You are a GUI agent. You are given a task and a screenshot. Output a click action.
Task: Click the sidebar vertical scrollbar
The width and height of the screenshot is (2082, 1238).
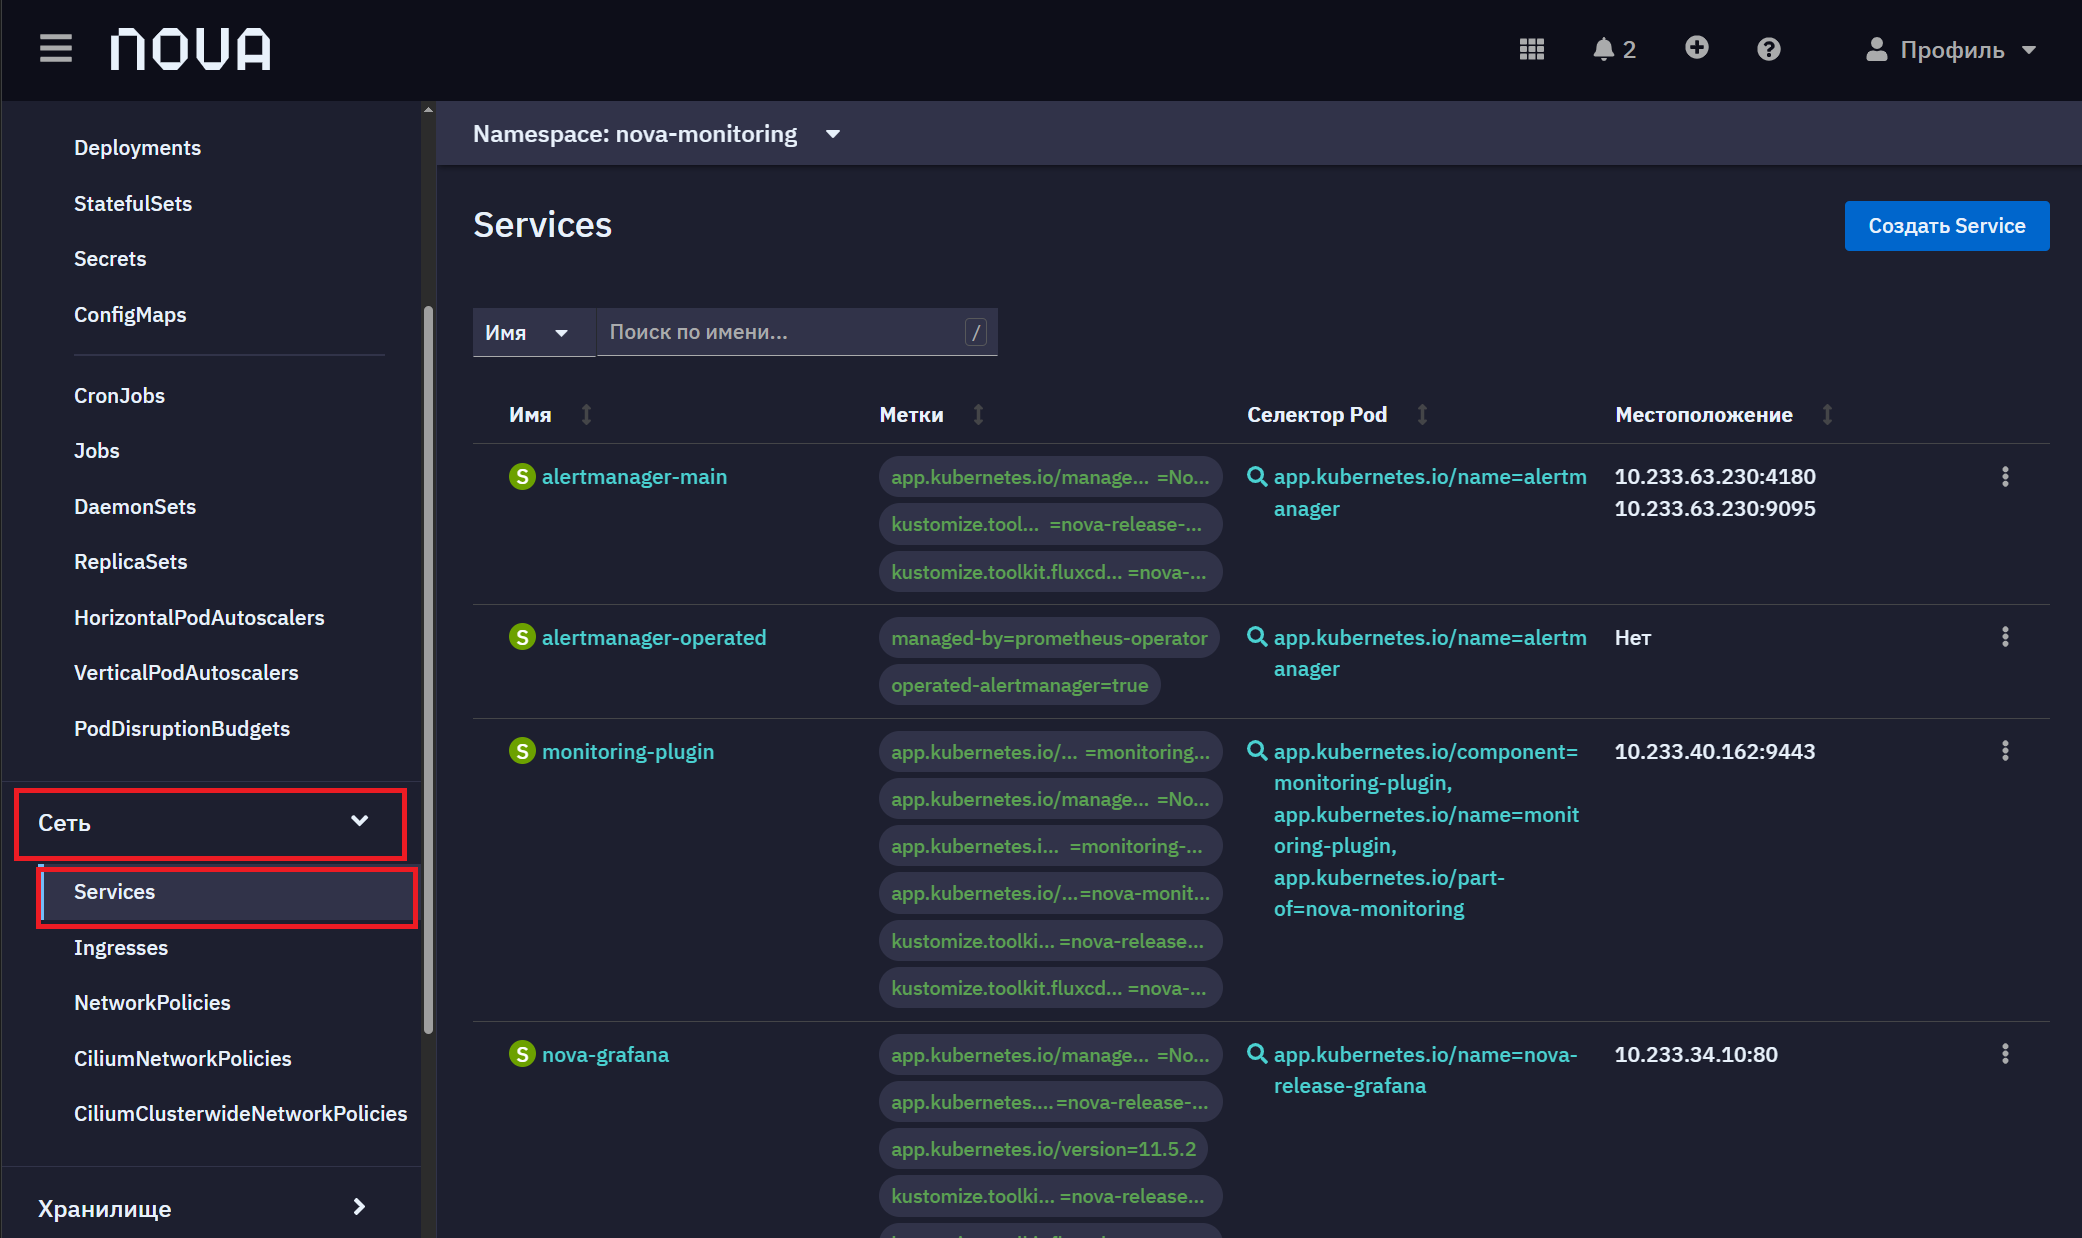(428, 670)
